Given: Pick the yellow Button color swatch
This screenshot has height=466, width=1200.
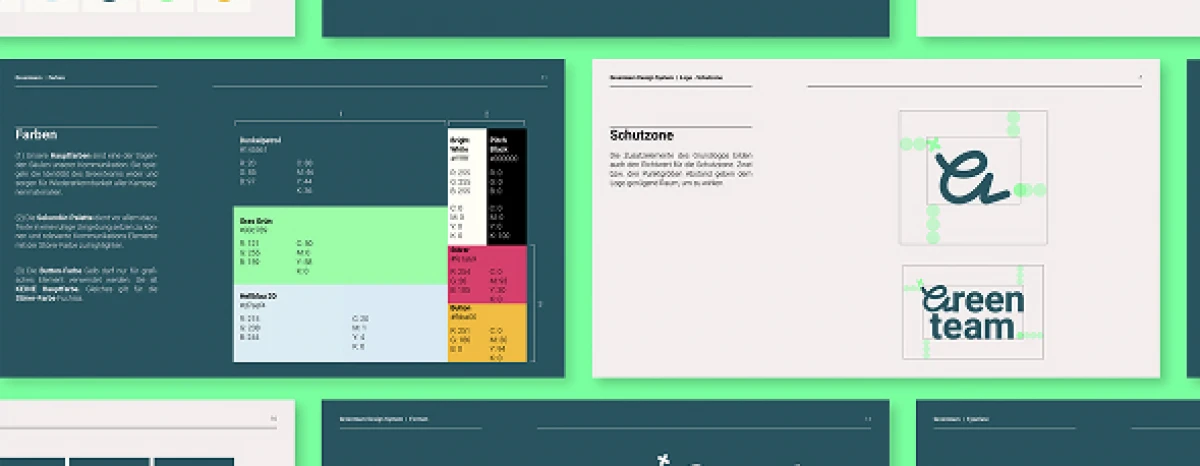Looking at the screenshot, I should click(486, 332).
